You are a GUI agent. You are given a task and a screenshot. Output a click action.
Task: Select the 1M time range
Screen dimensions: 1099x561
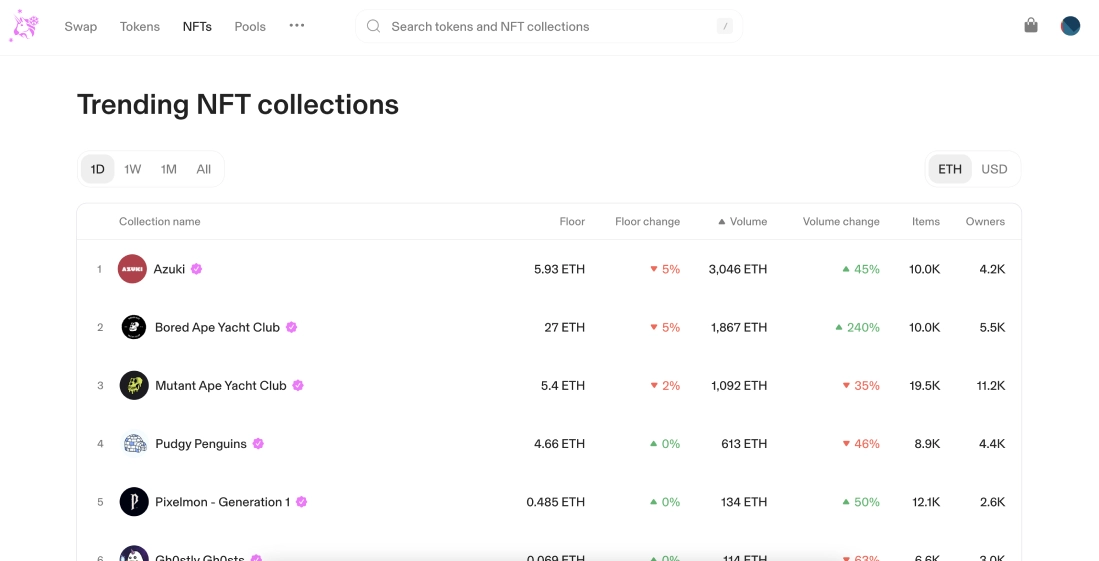[x=169, y=169]
